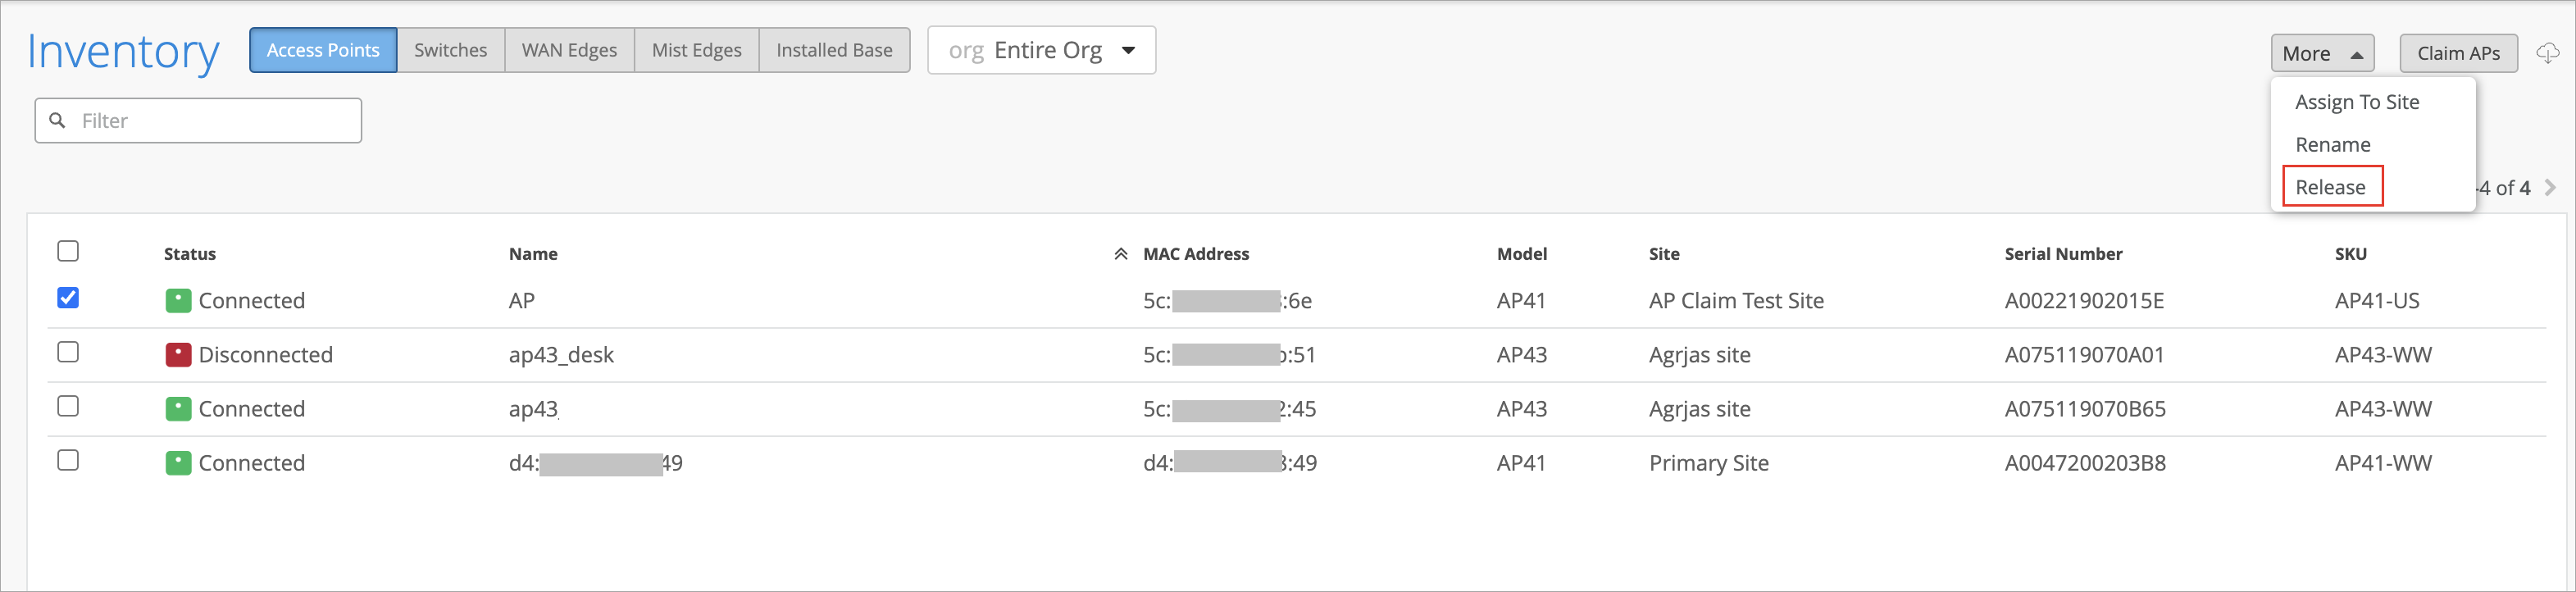2576x592 pixels.
Task: Switch to the Switches tab
Action: pos(450,50)
